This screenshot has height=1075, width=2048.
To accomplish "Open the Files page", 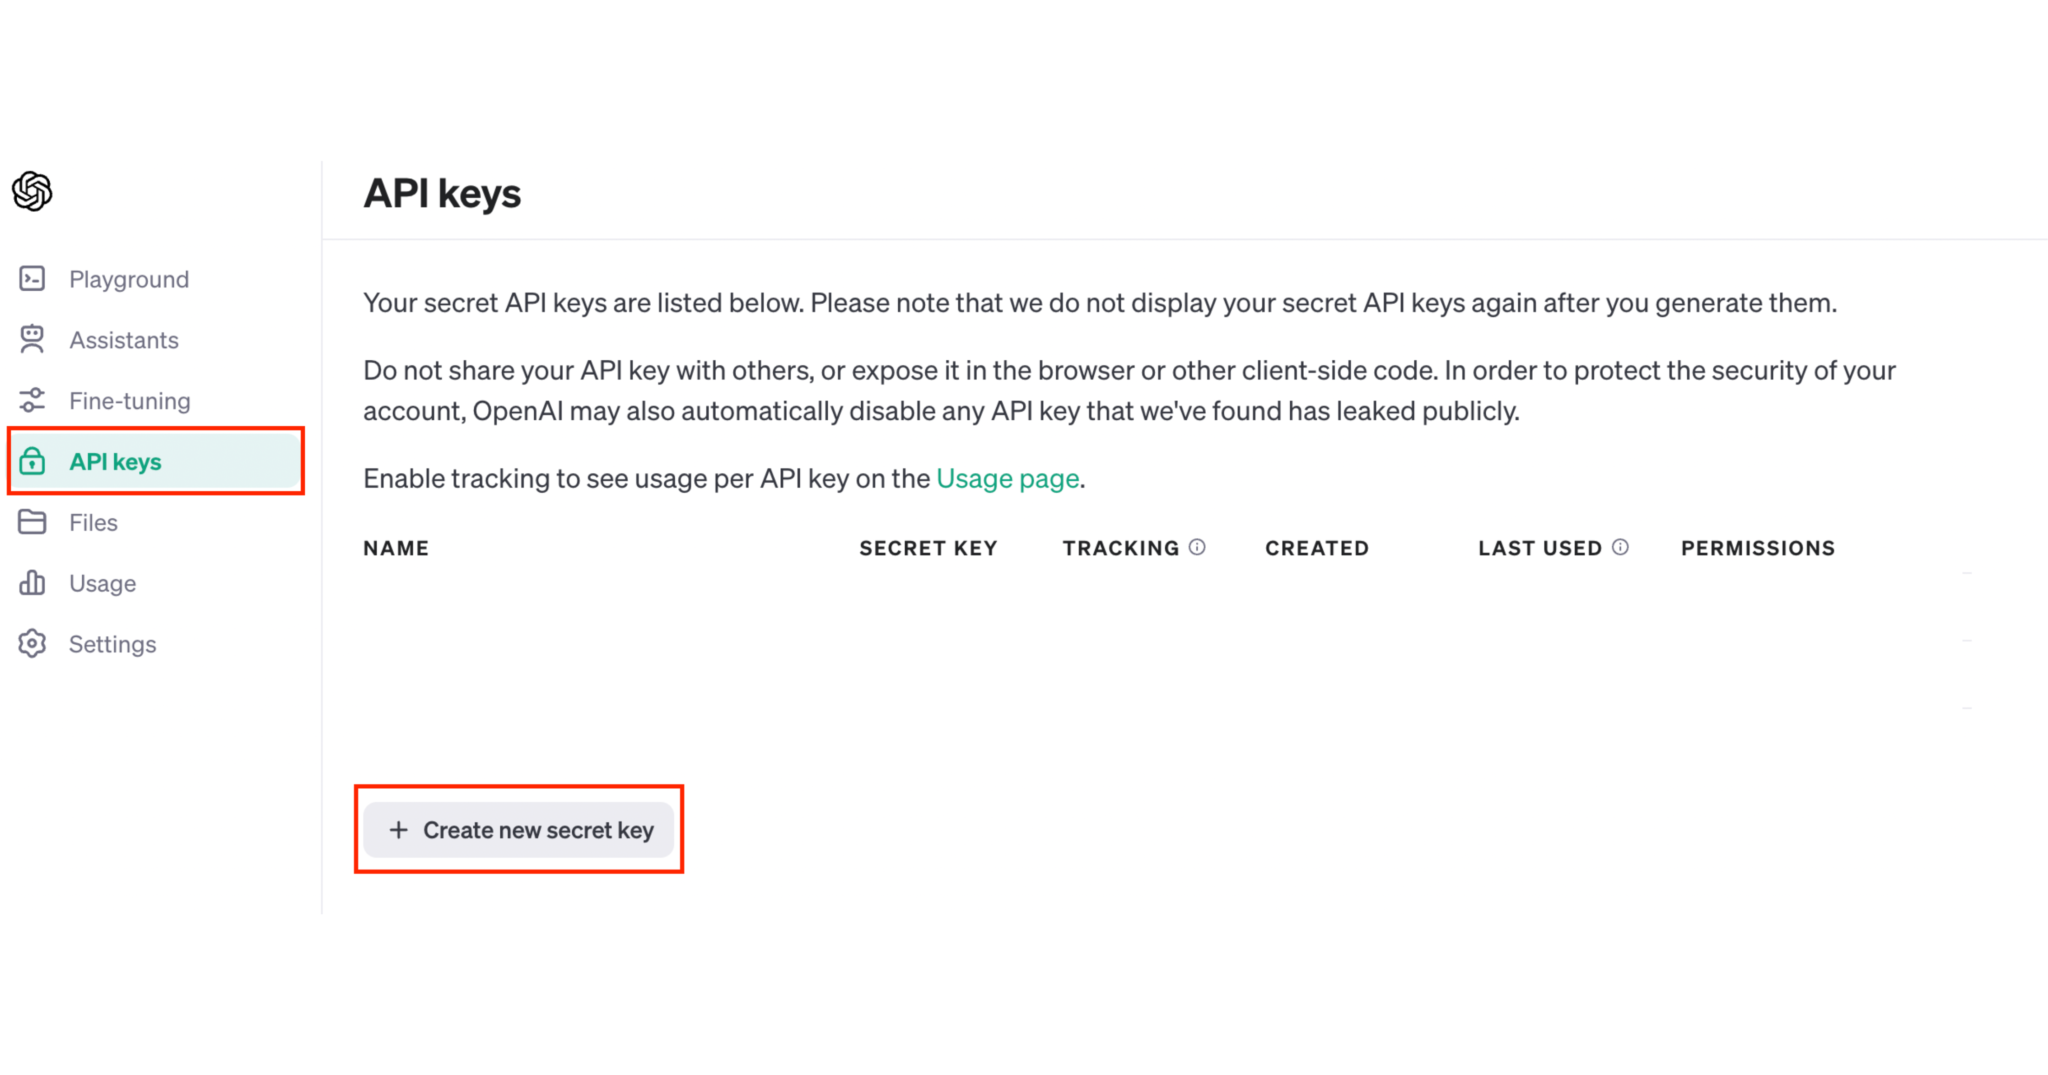I will pyautogui.click(x=93, y=522).
